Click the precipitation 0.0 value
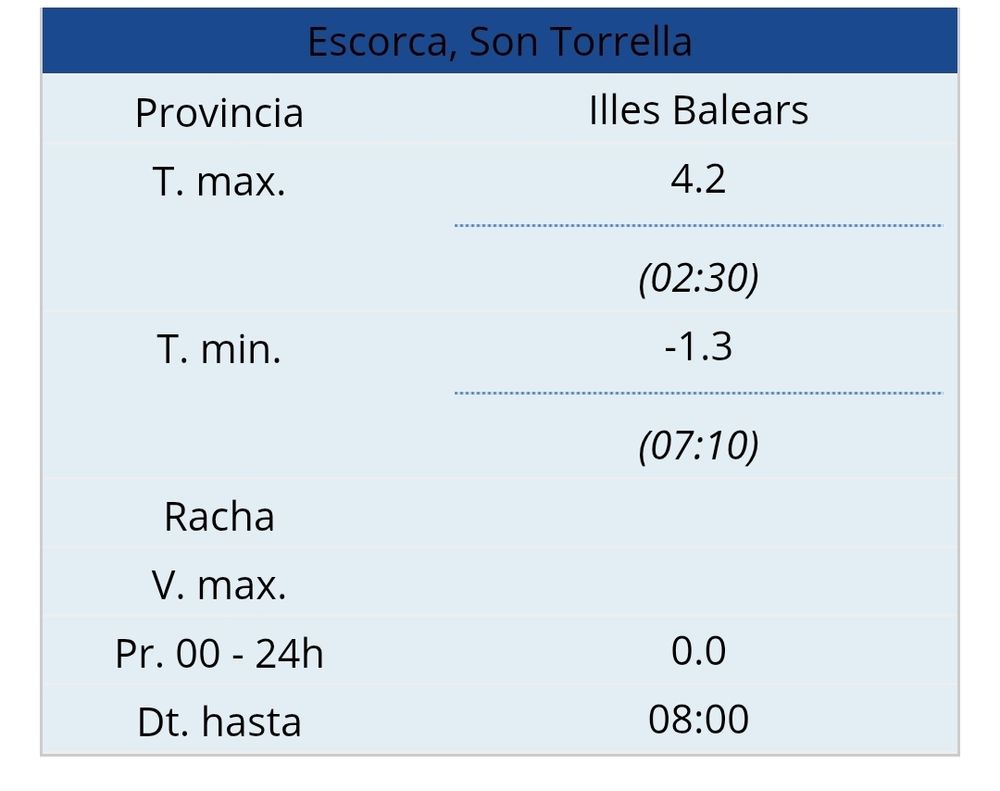 pyautogui.click(x=698, y=651)
